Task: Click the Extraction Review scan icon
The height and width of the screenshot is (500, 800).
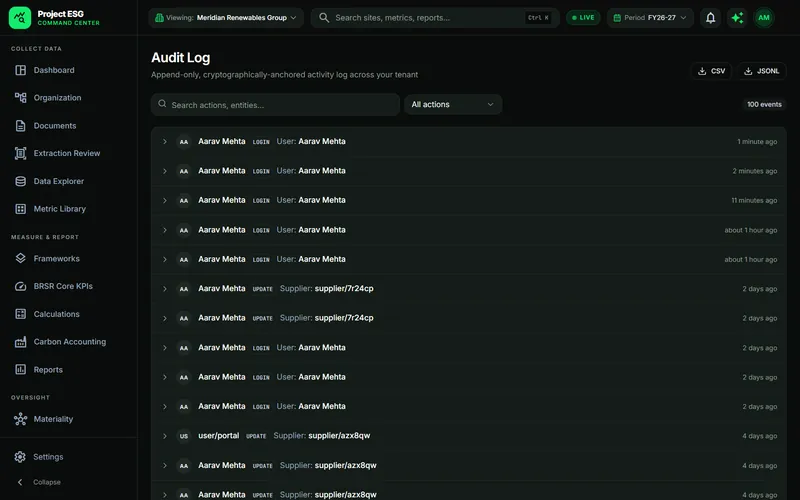Action: click(20, 153)
